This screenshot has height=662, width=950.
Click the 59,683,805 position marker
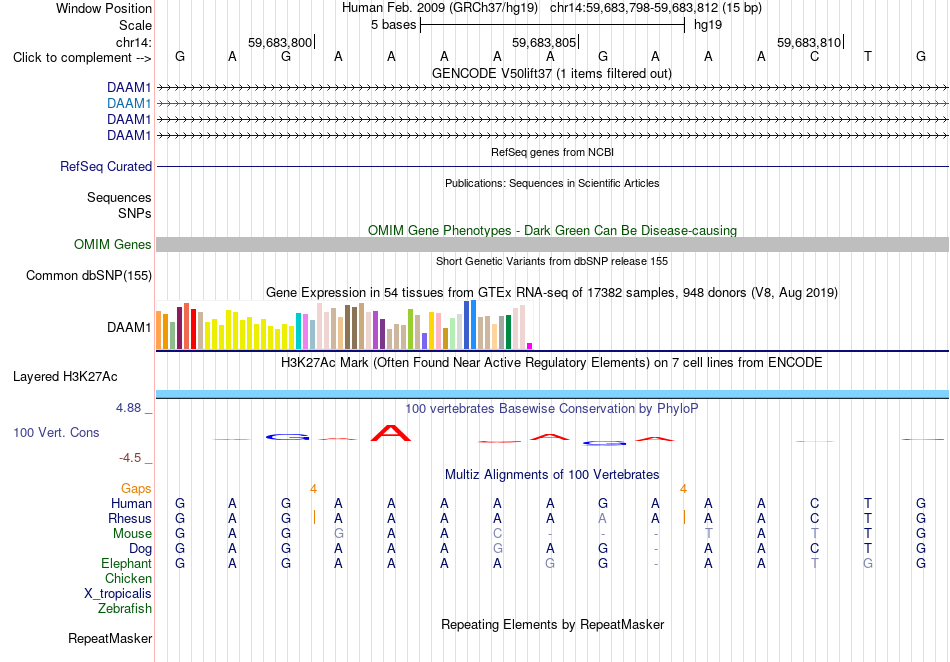point(544,42)
